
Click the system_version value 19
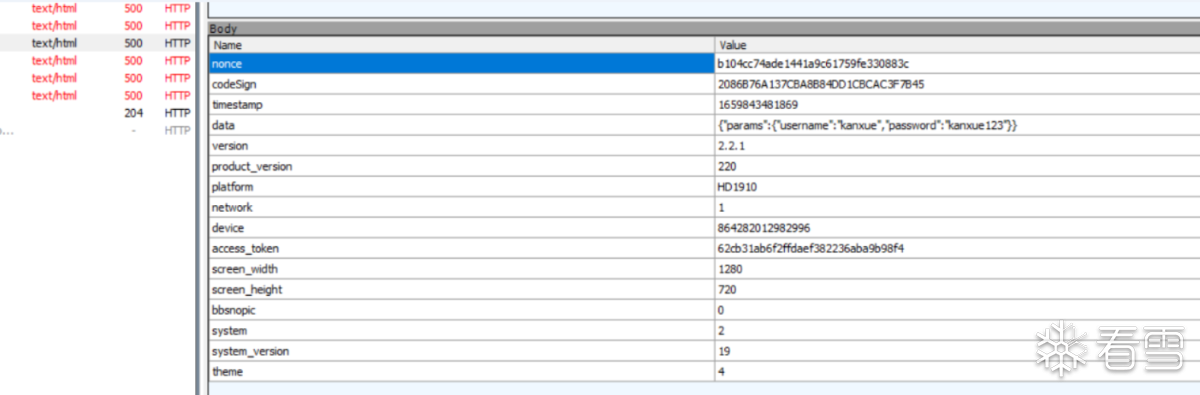pyautogui.click(x=724, y=351)
